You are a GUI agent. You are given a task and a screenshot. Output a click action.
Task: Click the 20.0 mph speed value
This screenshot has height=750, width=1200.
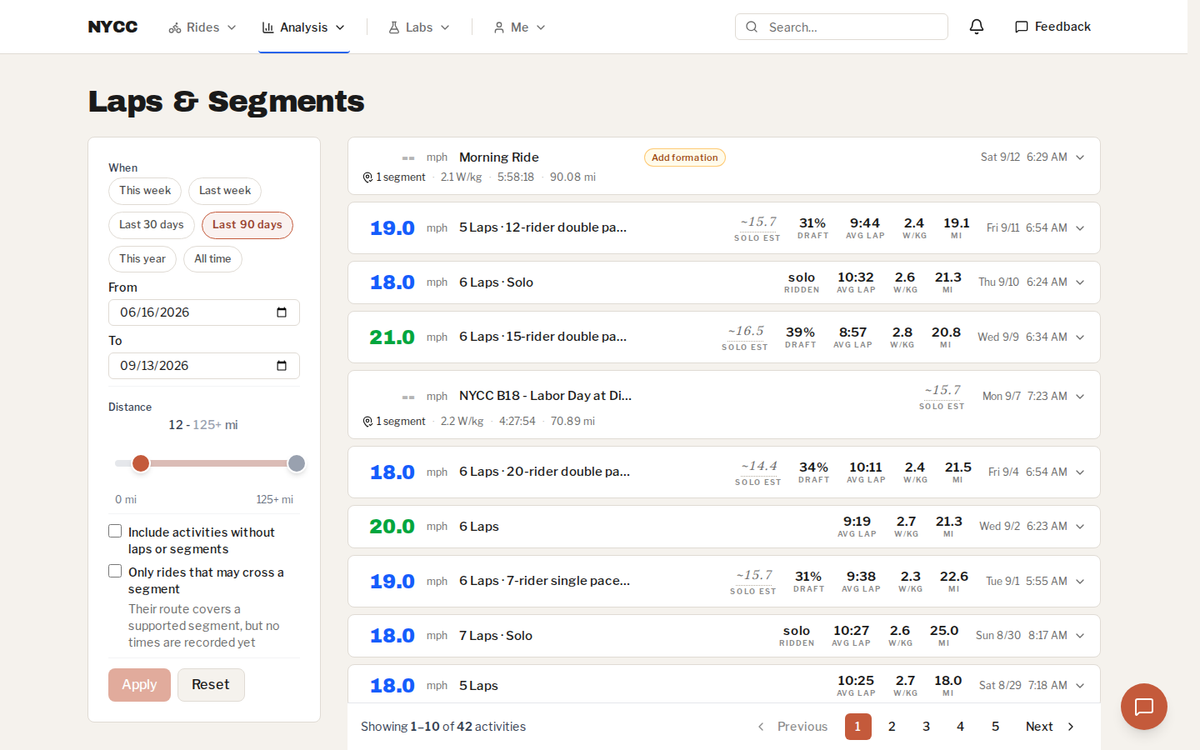(x=392, y=526)
